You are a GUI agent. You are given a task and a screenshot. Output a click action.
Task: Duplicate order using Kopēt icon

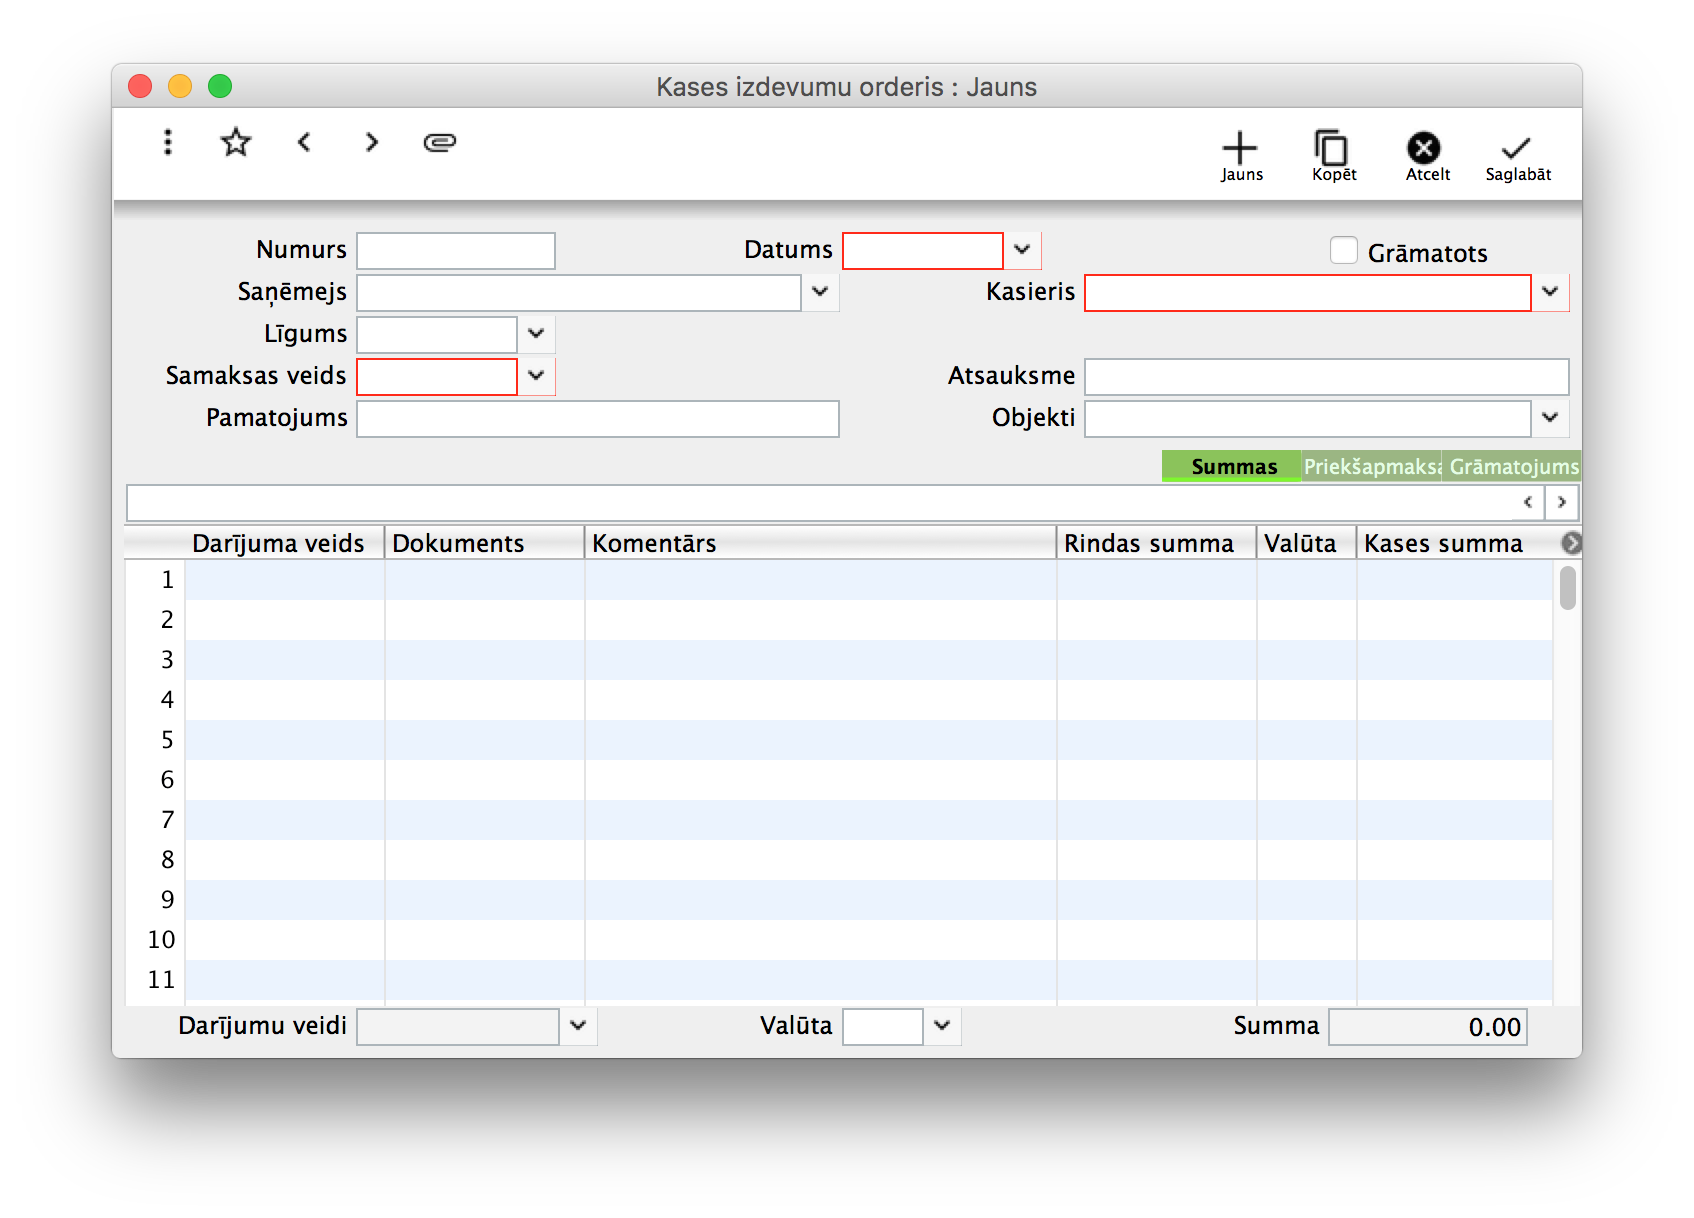tap(1332, 156)
